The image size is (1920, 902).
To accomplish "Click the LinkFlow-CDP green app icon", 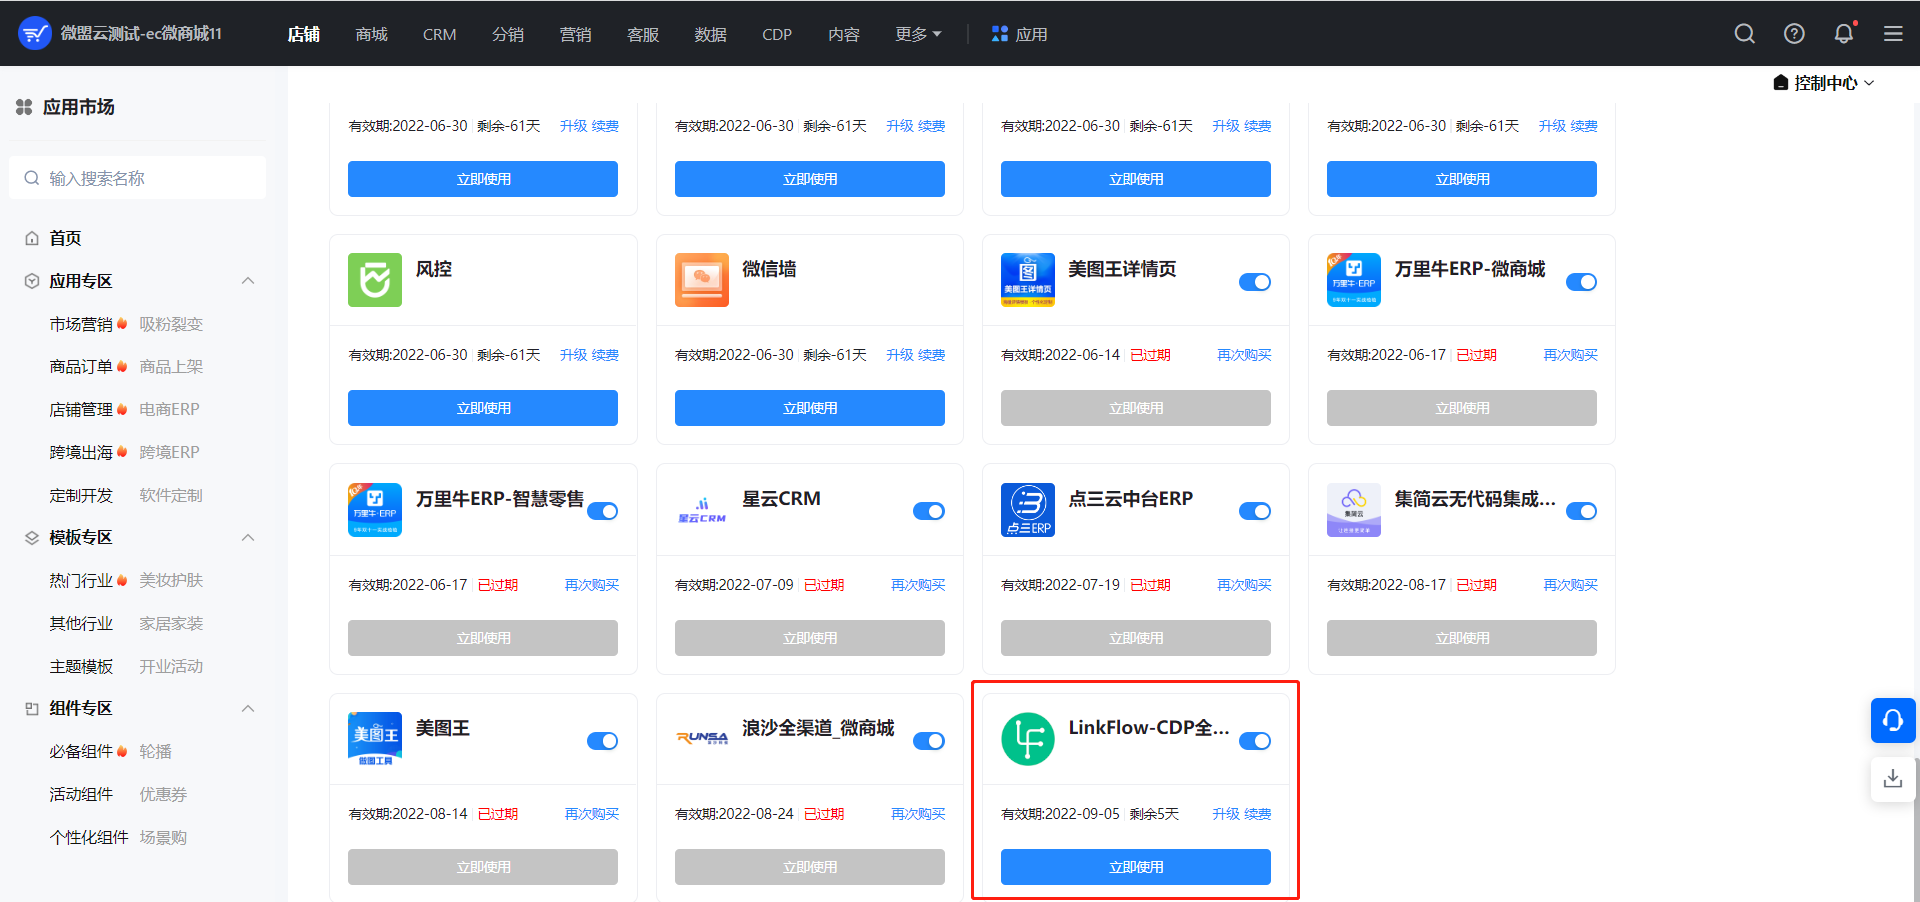I will coord(1028,739).
